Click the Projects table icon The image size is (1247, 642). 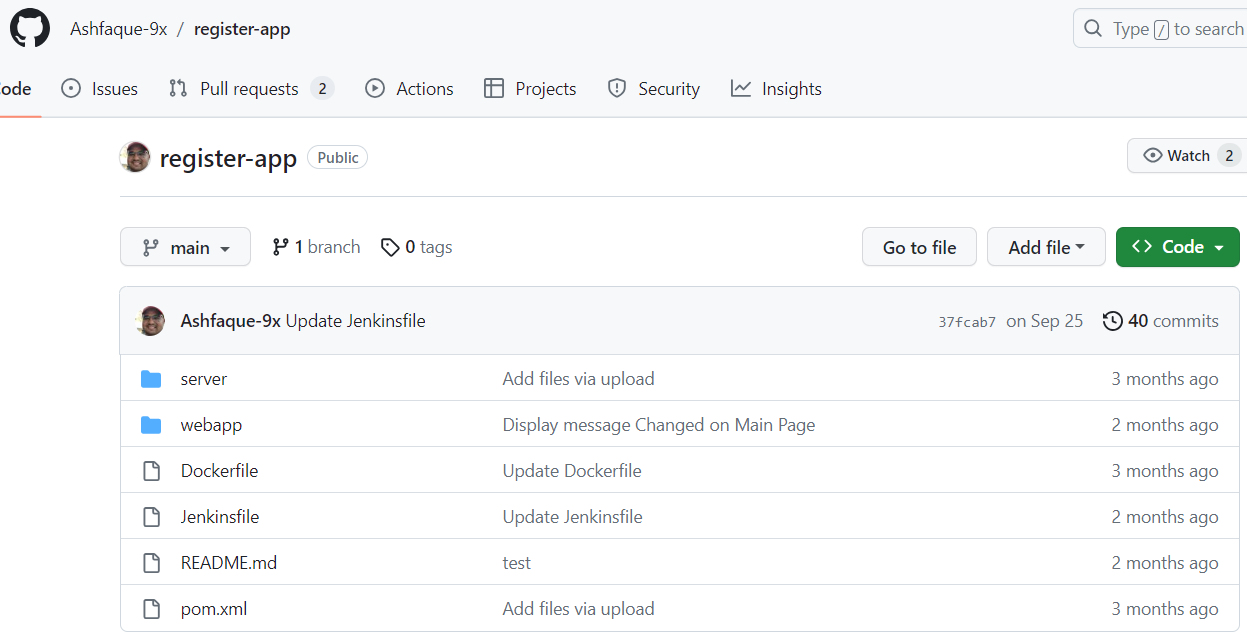pyautogui.click(x=493, y=88)
